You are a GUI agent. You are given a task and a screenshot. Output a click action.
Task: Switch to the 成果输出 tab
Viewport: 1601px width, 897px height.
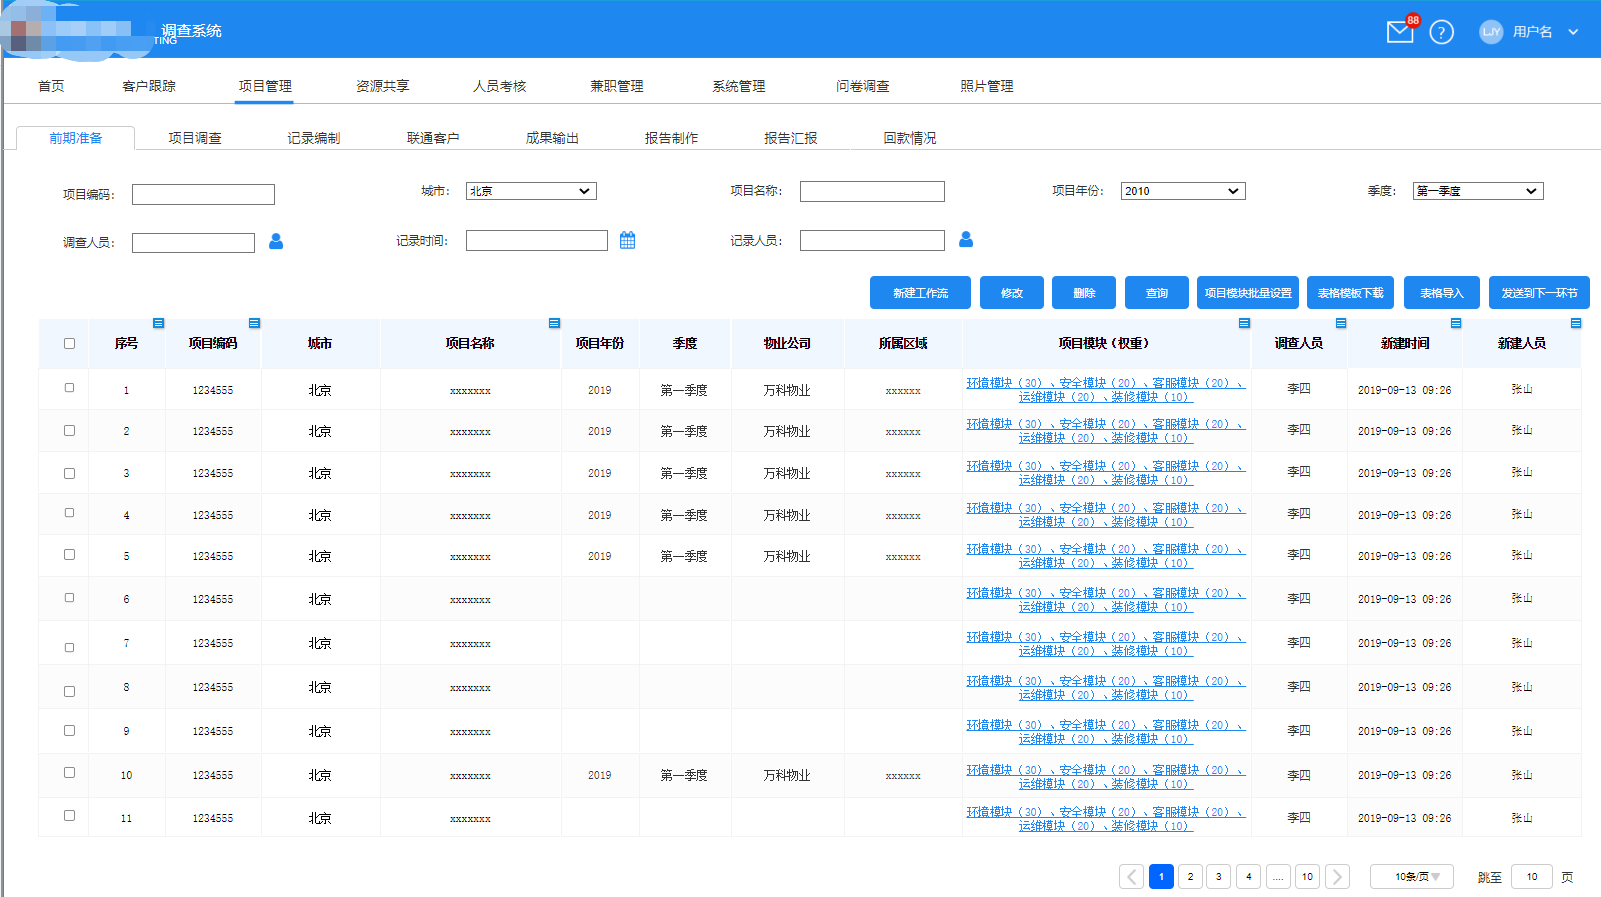[553, 138]
